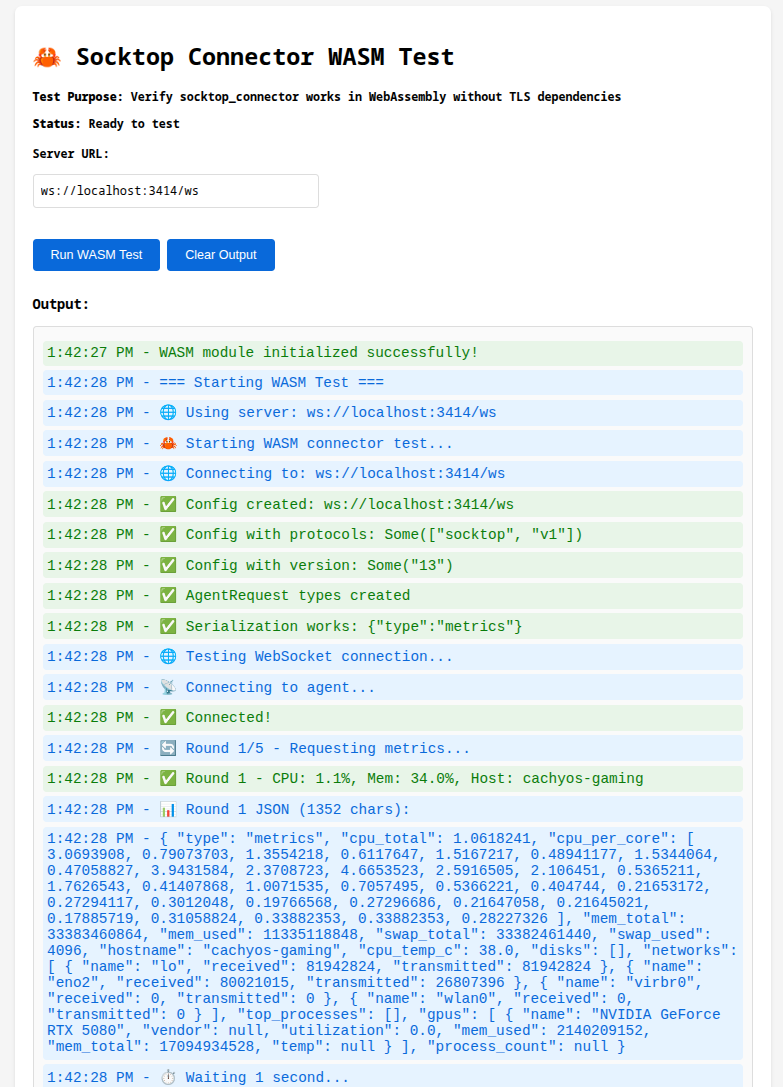Viewport: 783px width, 1087px height.
Task: Click checkmark icon on "AgentRequest types created" line
Action: 168,595
